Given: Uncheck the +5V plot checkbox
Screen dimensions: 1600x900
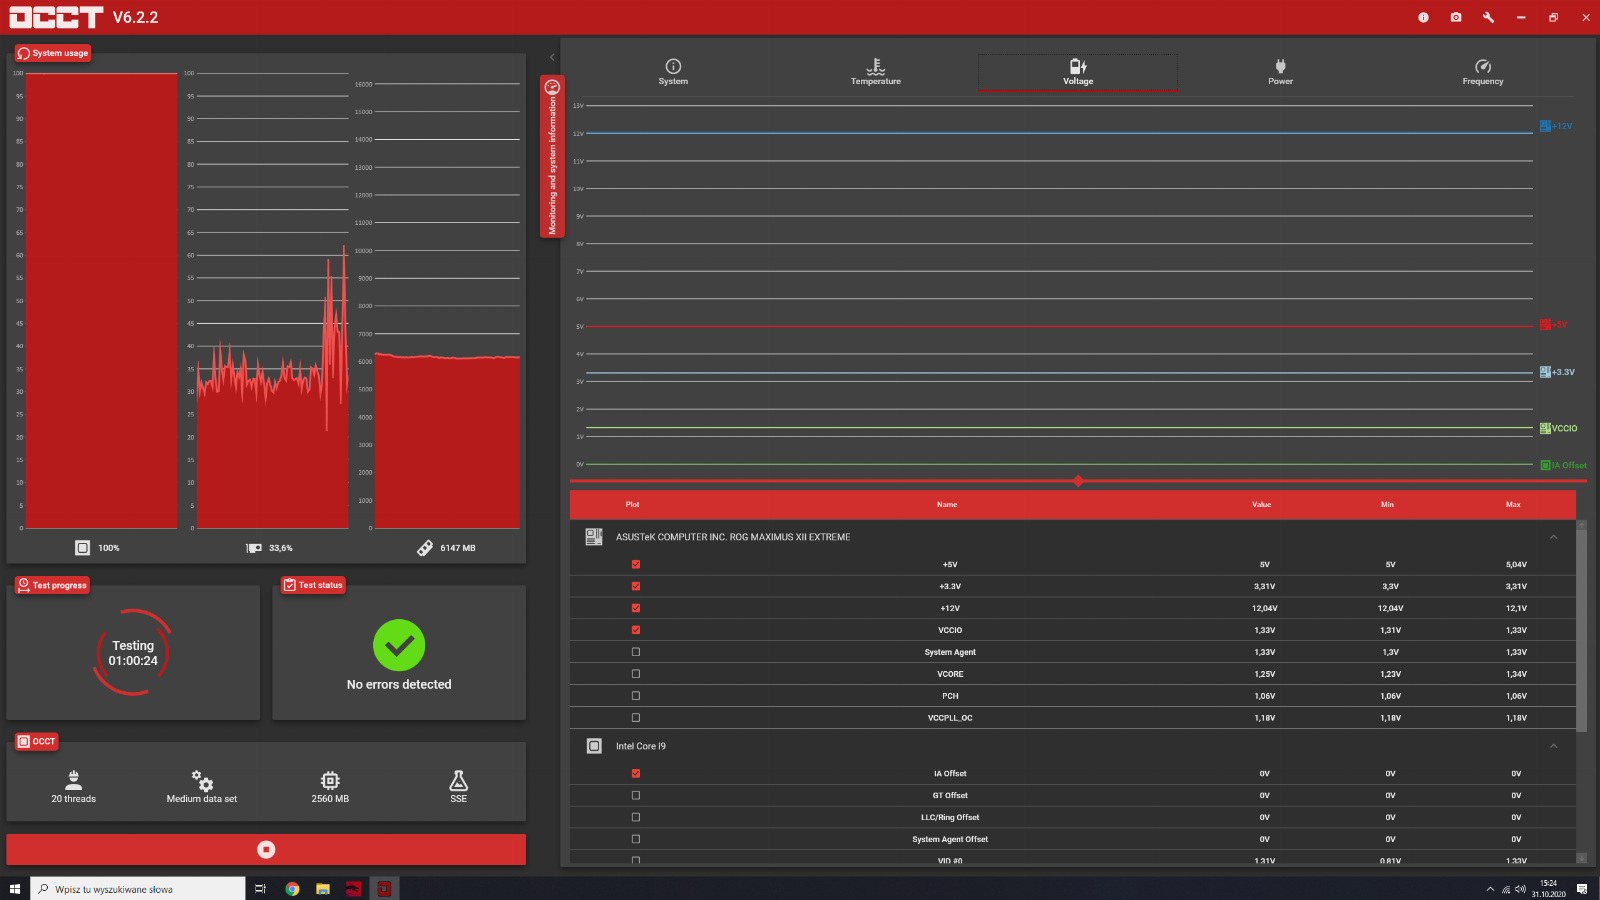Looking at the screenshot, I should pos(636,564).
